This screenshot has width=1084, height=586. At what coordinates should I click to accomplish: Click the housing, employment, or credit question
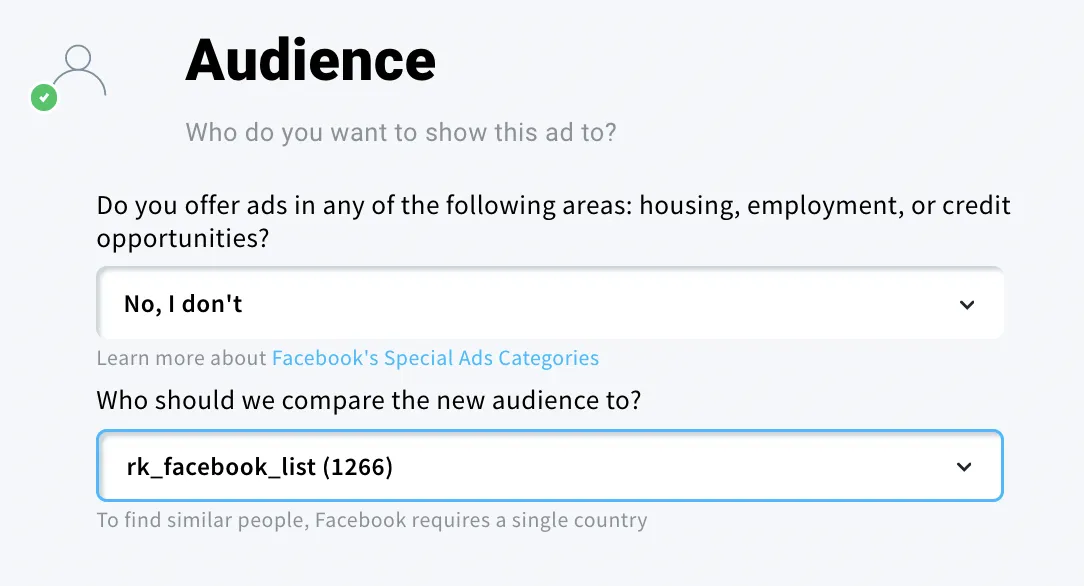point(553,206)
